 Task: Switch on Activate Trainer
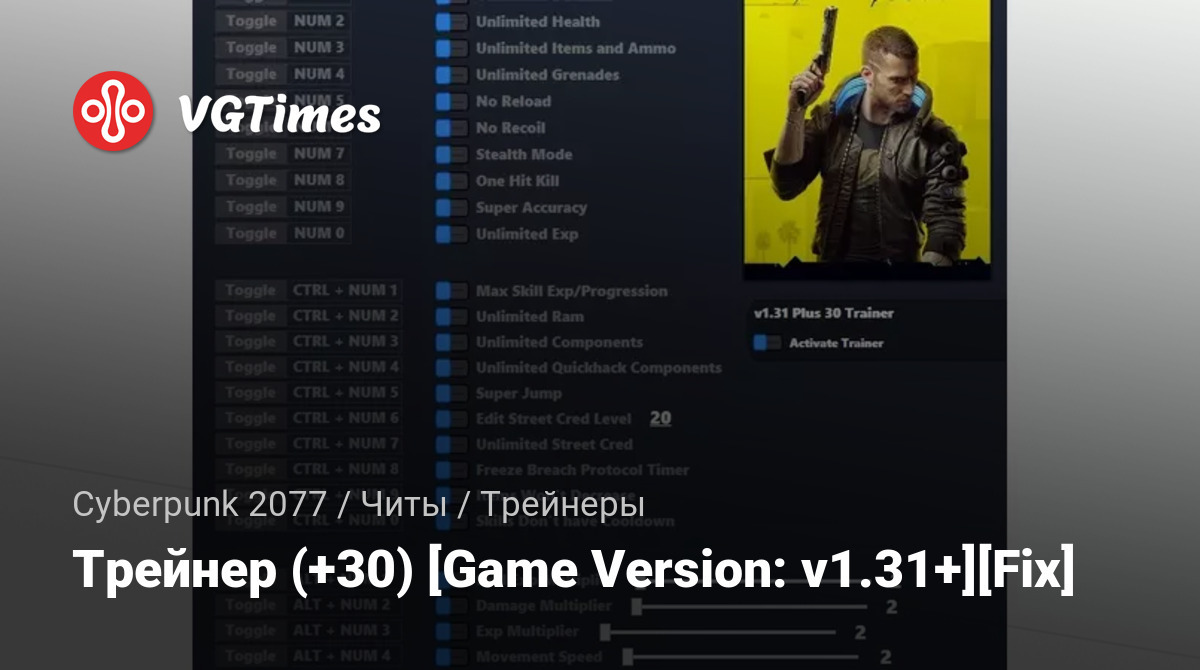pos(768,343)
